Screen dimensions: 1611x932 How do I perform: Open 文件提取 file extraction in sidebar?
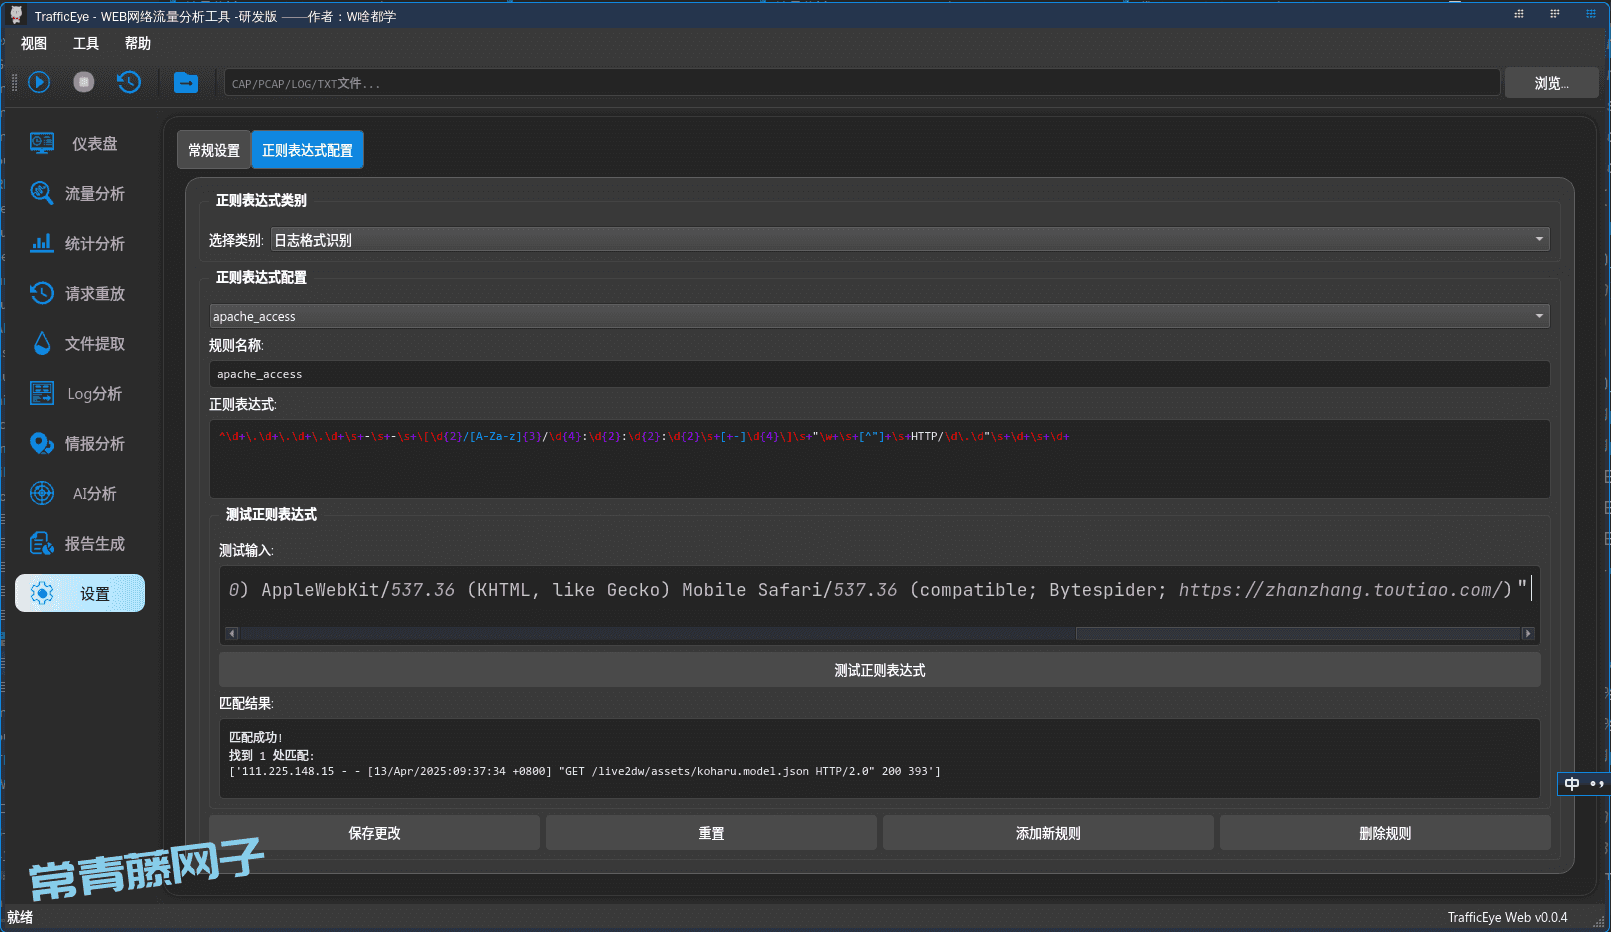pyautogui.click(x=80, y=344)
